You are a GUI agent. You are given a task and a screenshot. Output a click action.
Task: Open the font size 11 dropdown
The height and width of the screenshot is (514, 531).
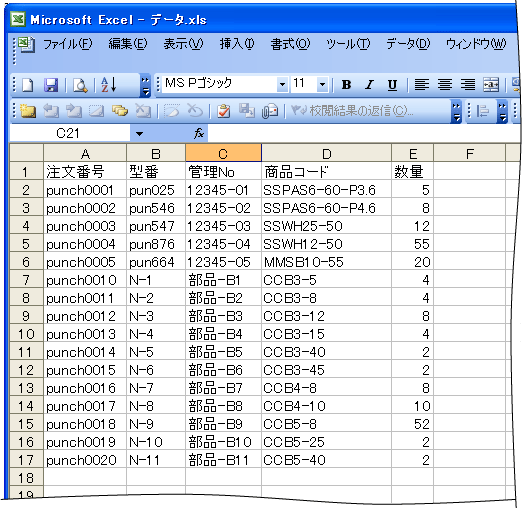[x=322, y=84]
